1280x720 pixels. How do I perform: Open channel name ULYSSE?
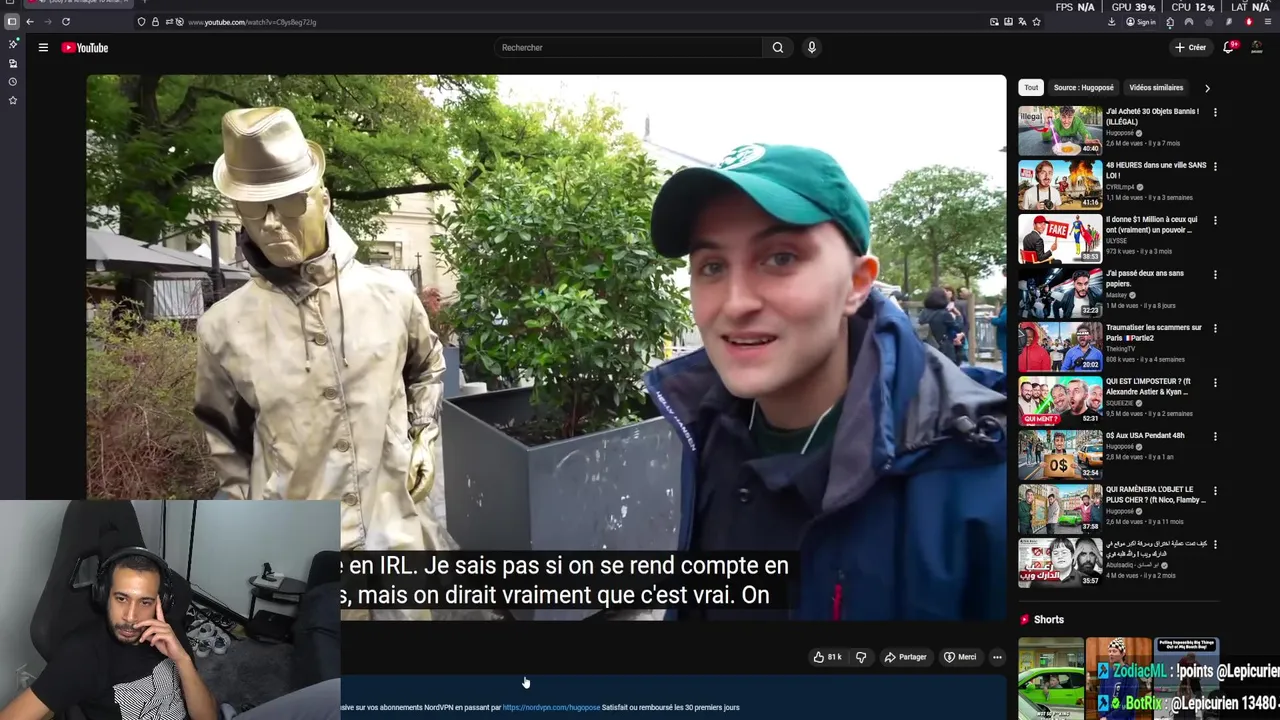(x=1116, y=241)
